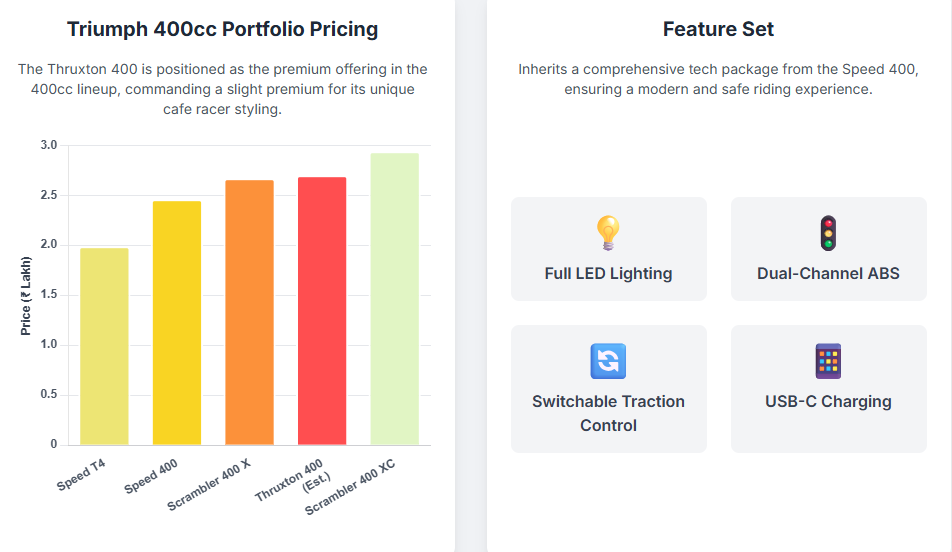
Task: Click the Scrambler 400 XC axis label
Action: (x=351, y=490)
